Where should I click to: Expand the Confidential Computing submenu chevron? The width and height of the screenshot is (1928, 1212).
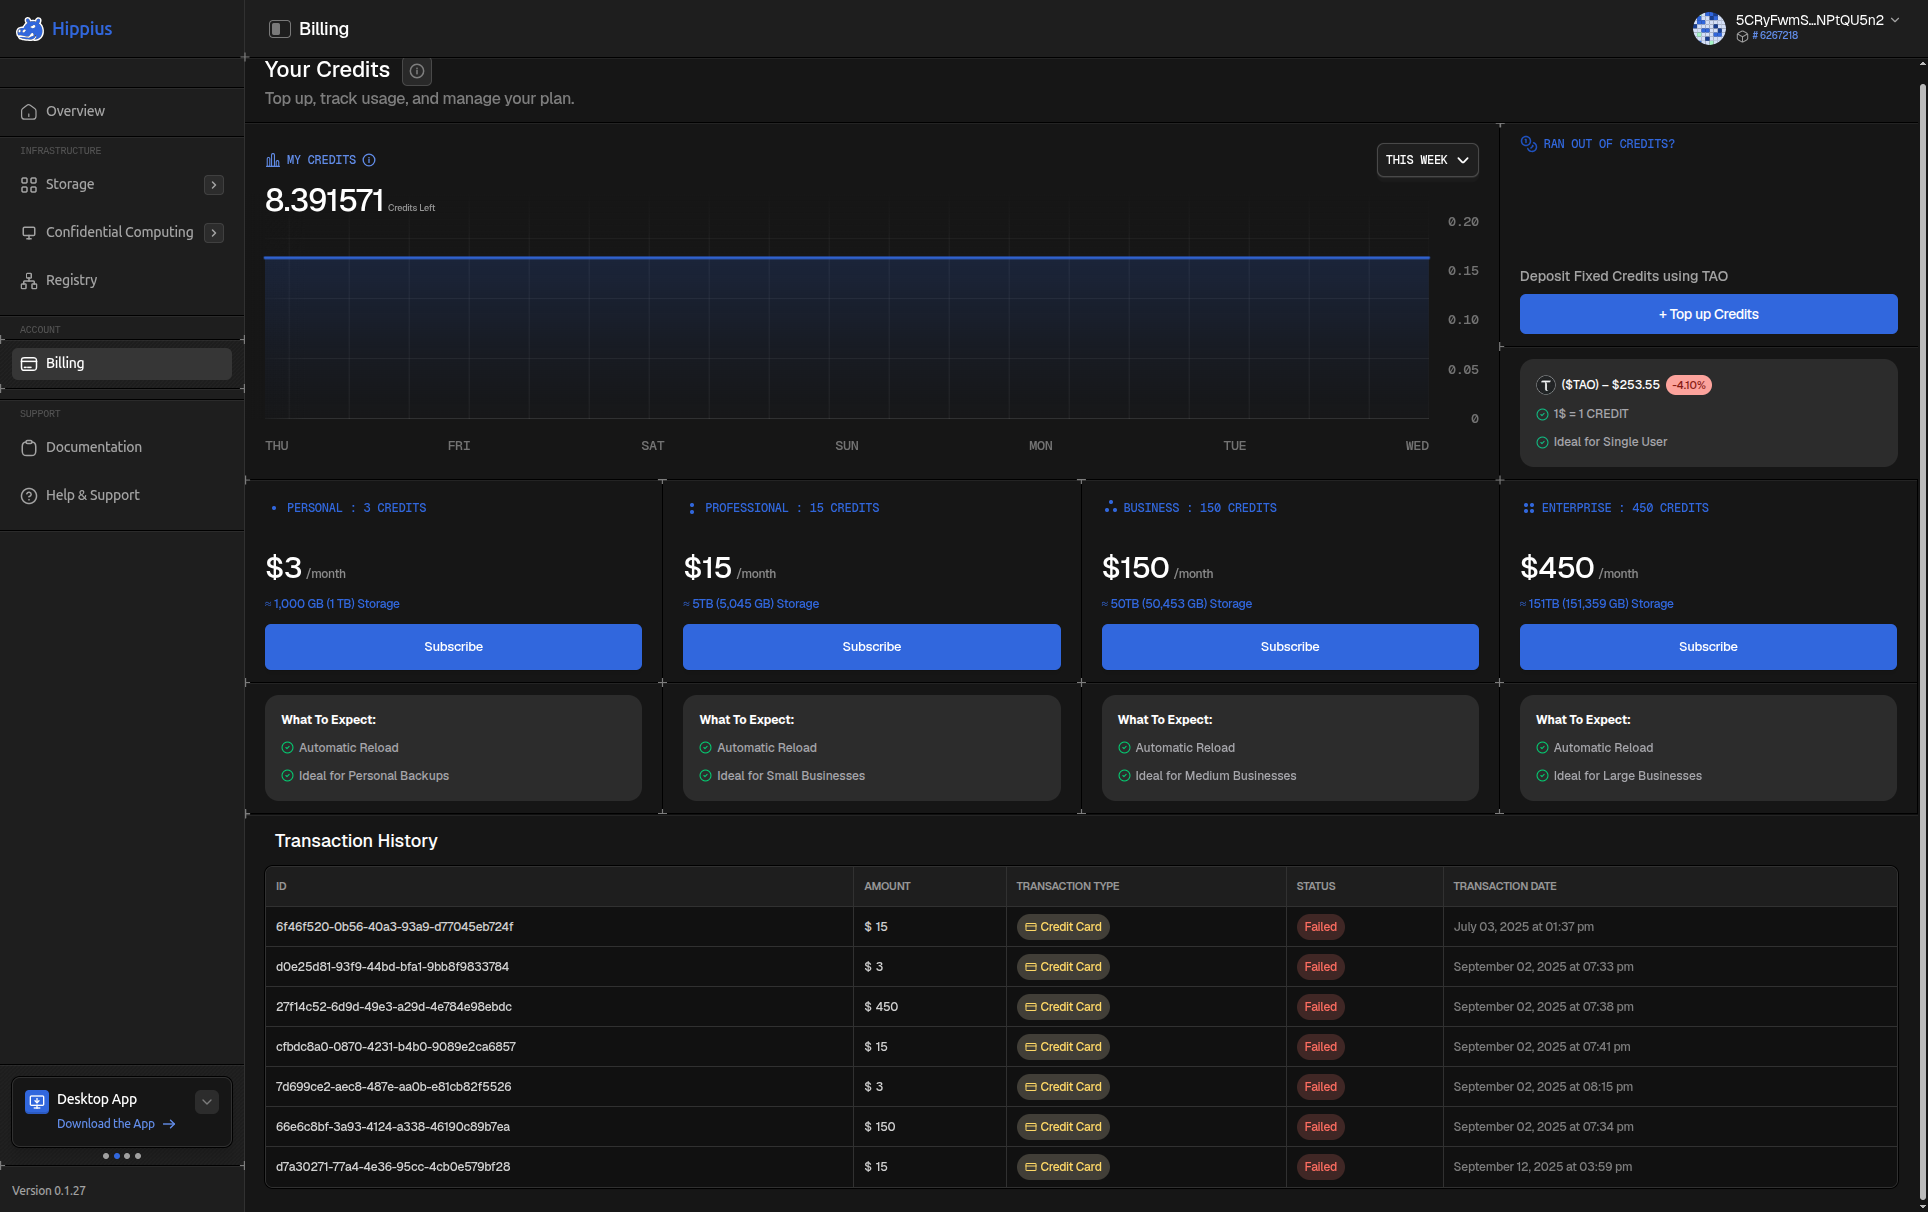214,233
